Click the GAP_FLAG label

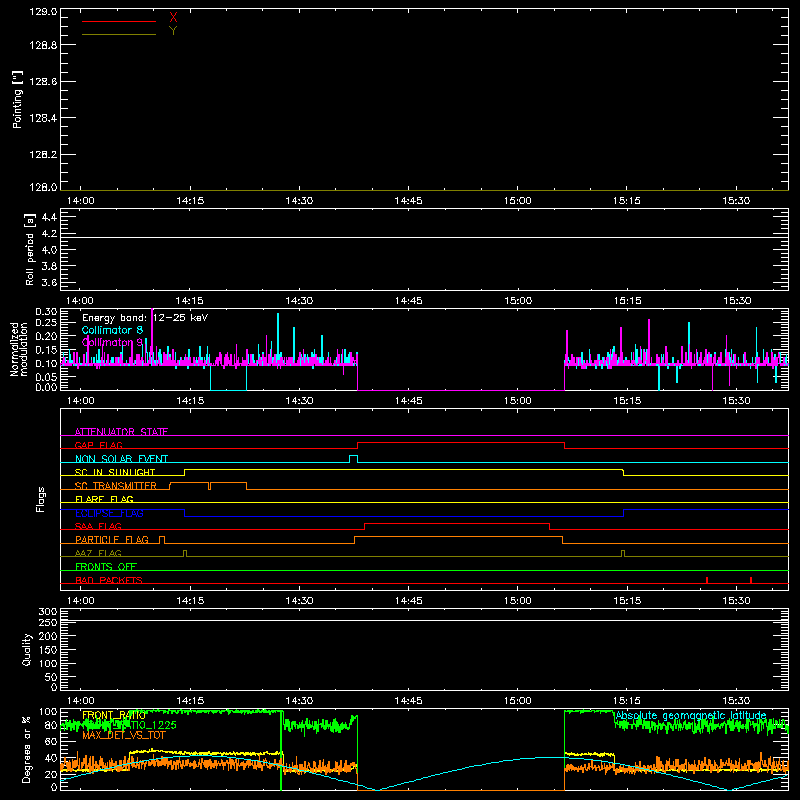pyautogui.click(x=98, y=445)
